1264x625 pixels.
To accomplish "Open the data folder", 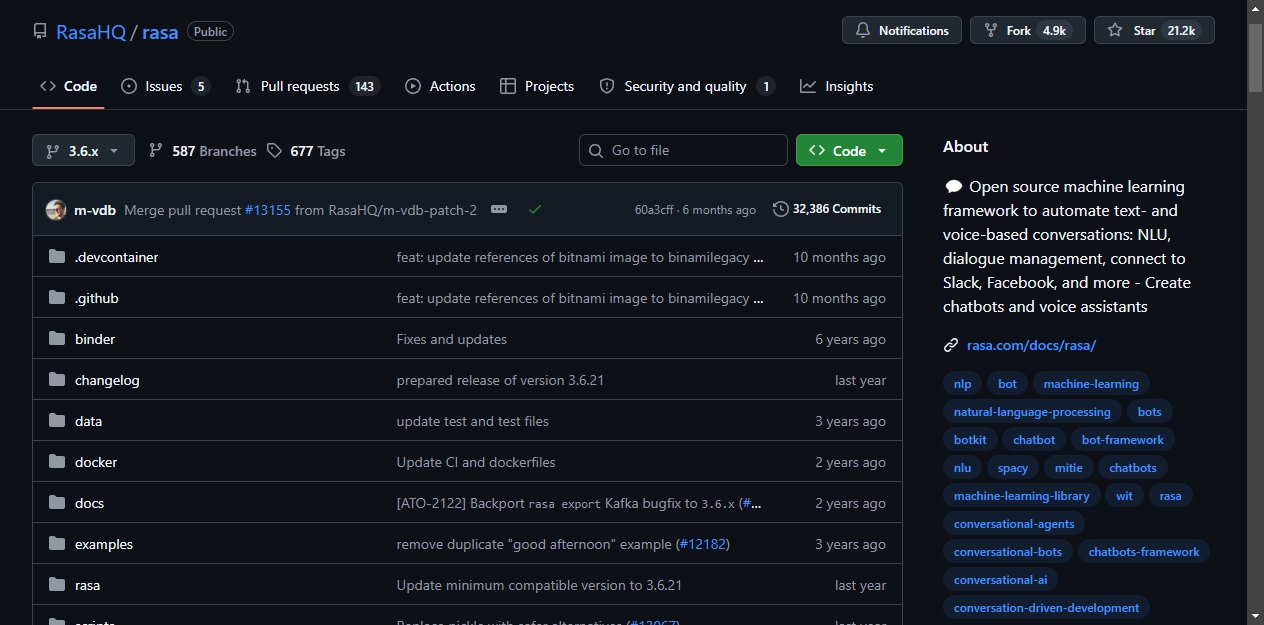I will coord(88,421).
